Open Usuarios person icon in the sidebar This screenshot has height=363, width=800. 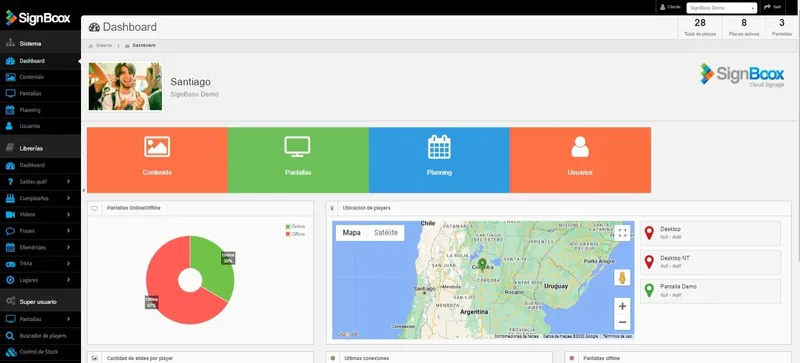click(x=9, y=126)
